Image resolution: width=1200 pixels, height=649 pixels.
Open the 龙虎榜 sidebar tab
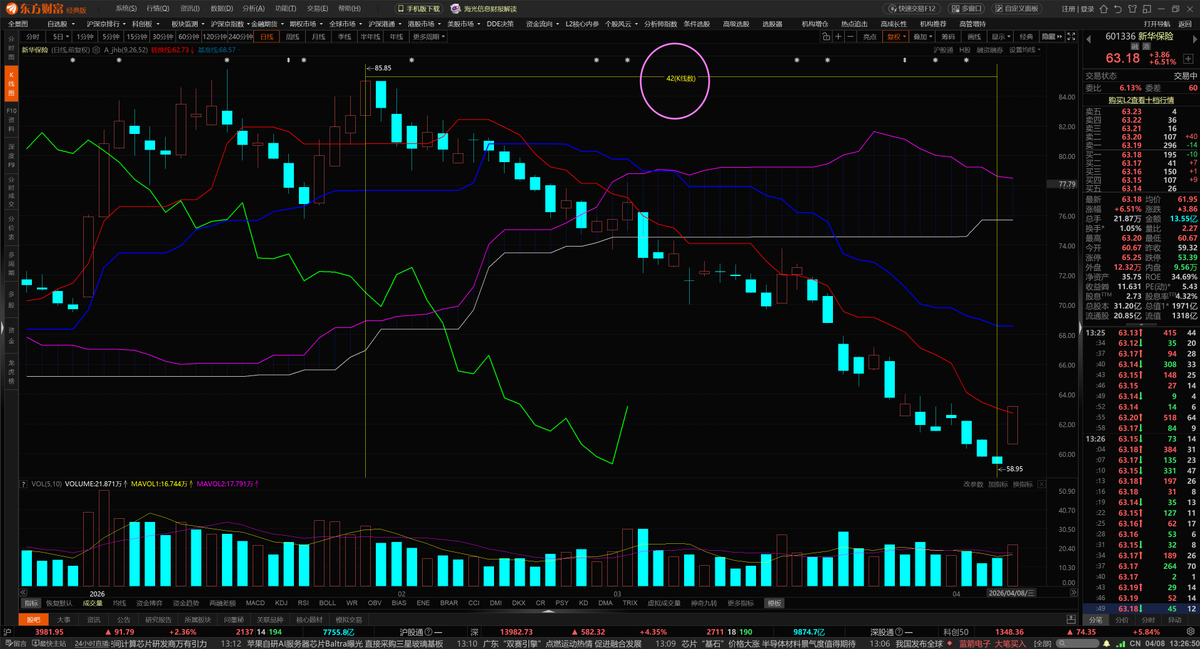(11, 373)
